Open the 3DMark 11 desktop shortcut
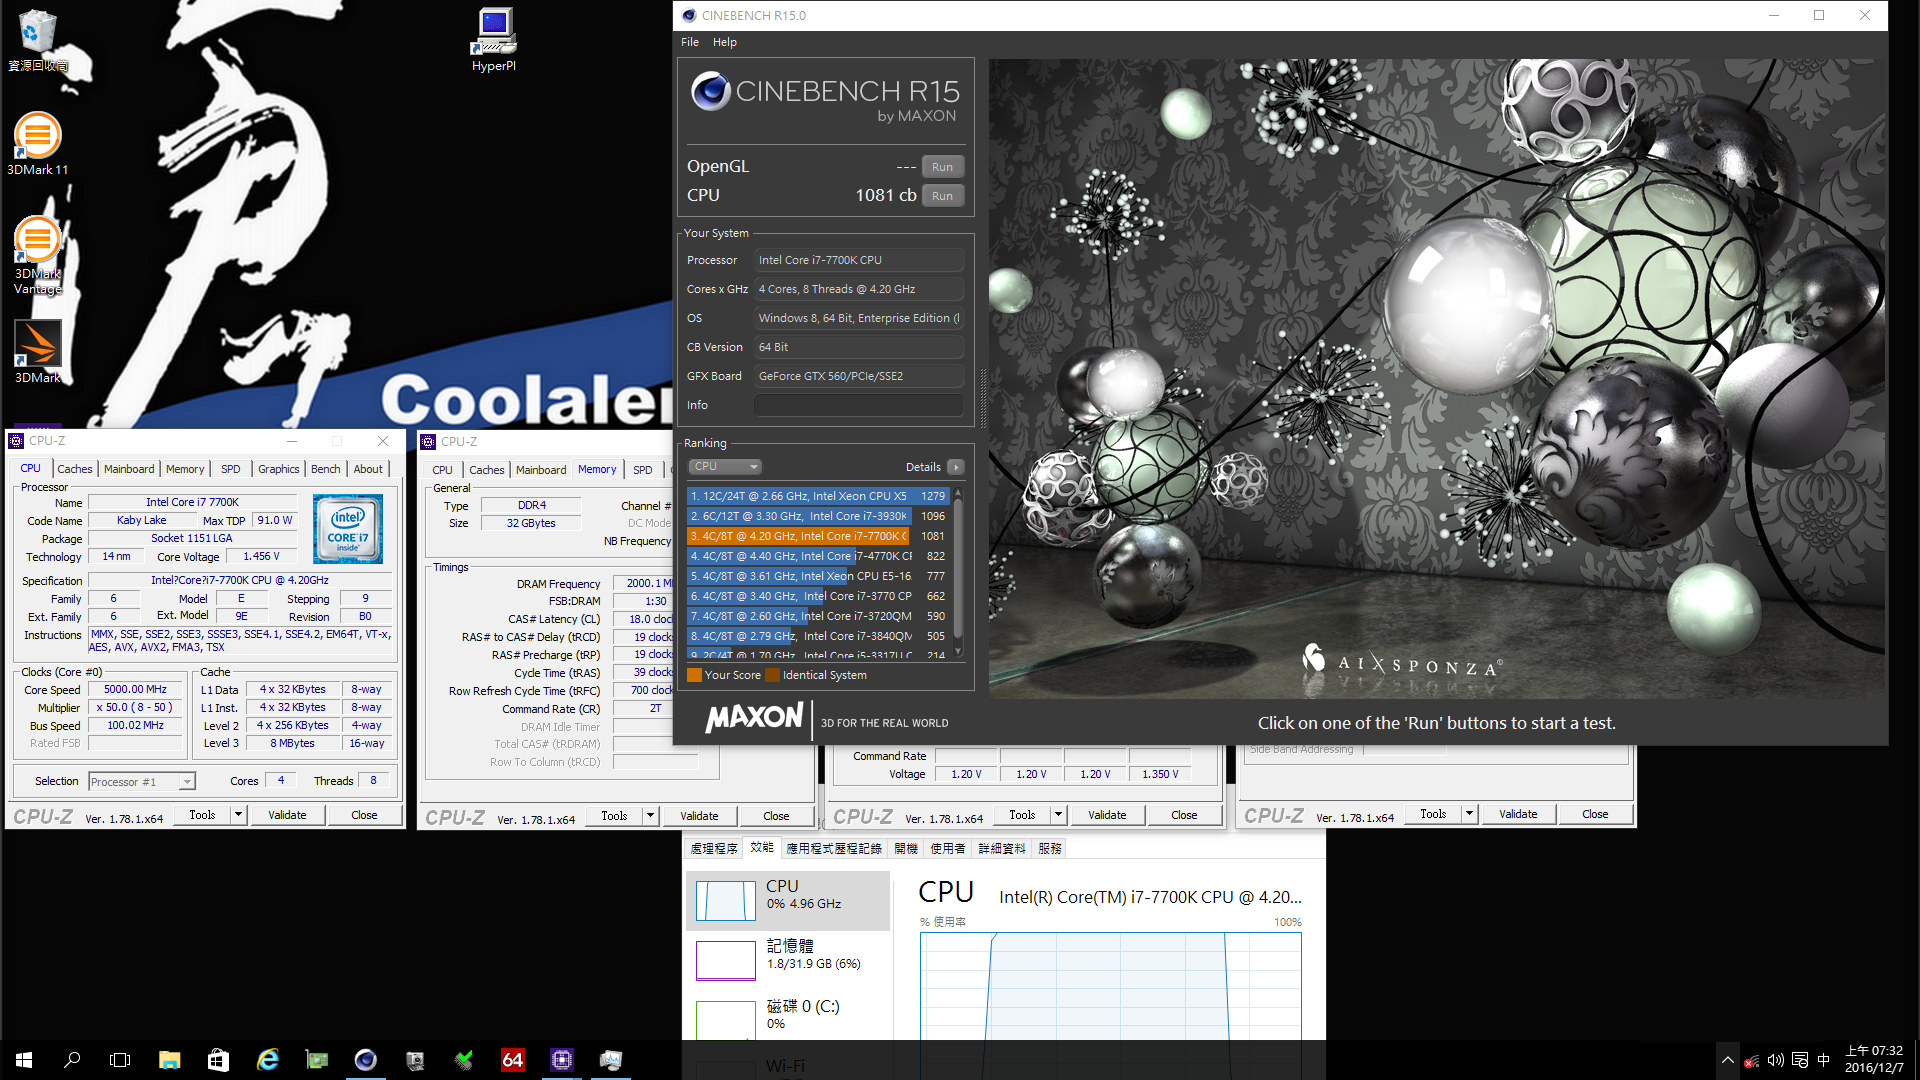The image size is (1920, 1080). (38, 143)
